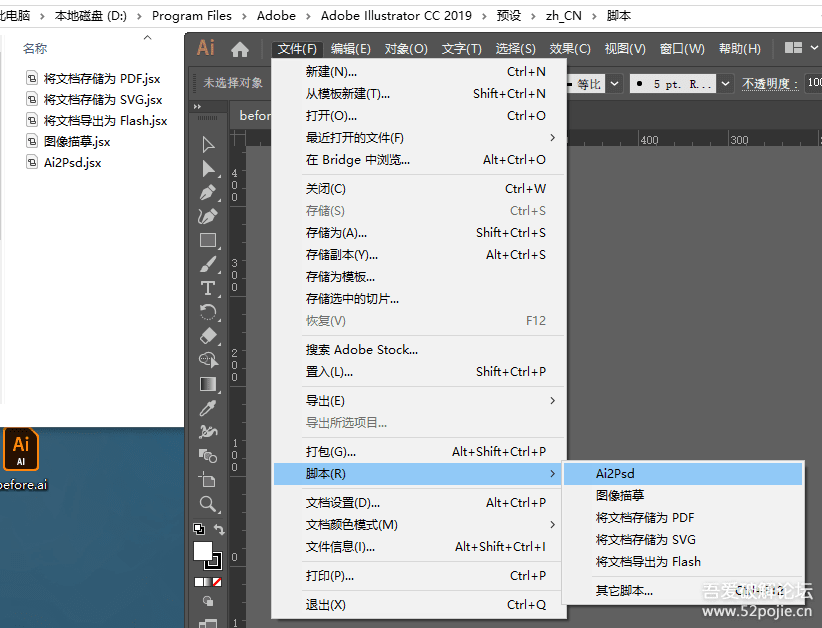Choose 退出(X) menu entry
The image size is (822, 628).
[x=419, y=605]
